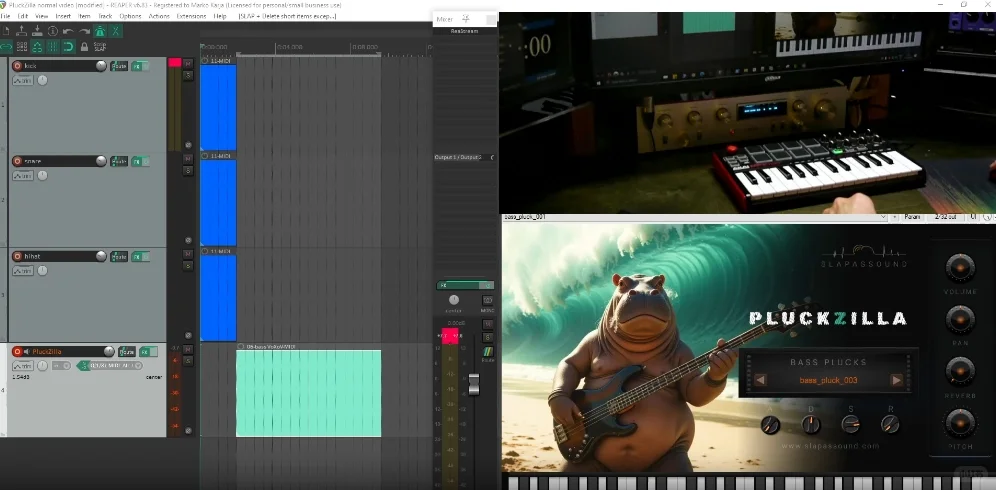
Task: Click the PluckZilla PAN knob
Action: [x=960, y=320]
